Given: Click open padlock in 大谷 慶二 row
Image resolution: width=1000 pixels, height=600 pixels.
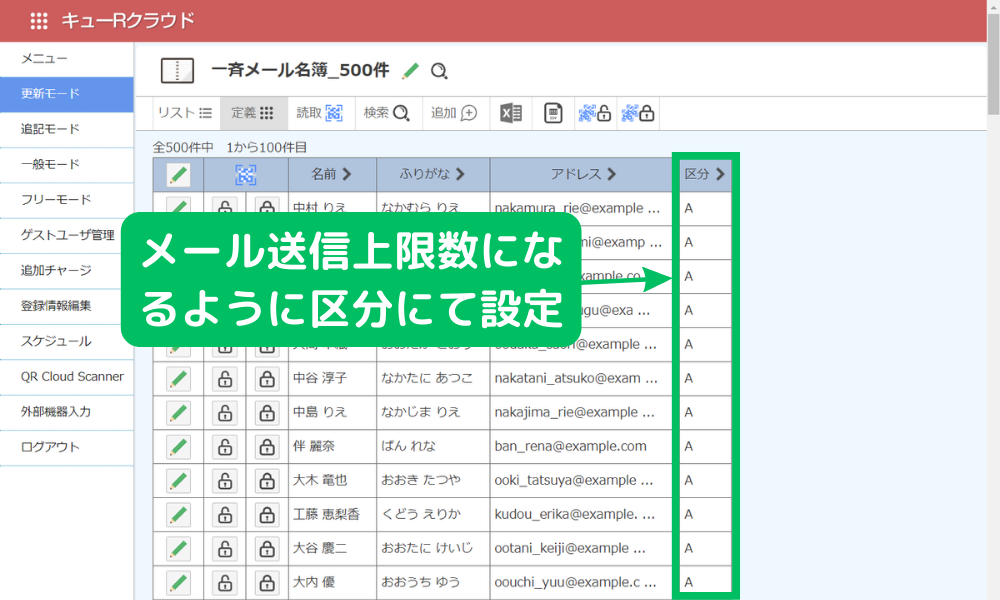Looking at the screenshot, I should click(x=225, y=548).
